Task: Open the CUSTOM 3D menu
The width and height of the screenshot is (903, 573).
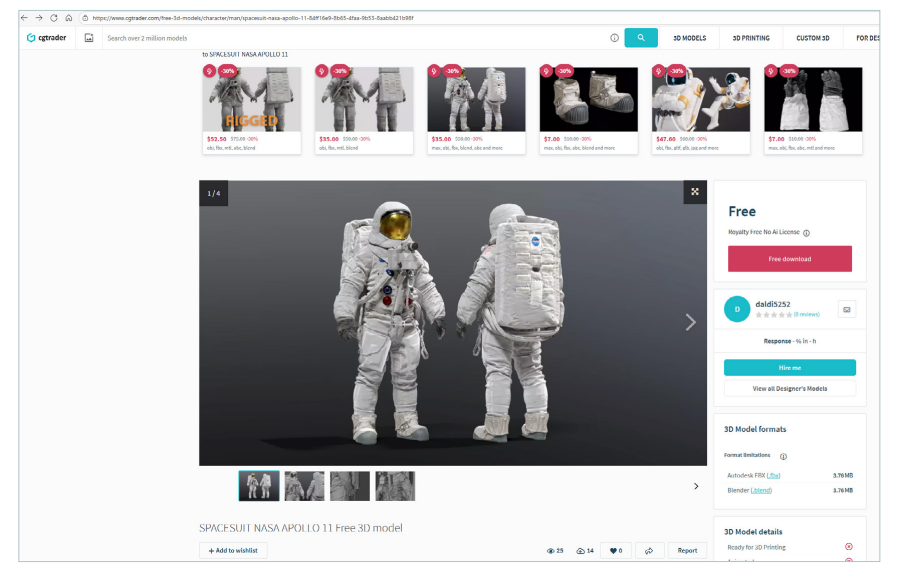Action: coord(812,38)
